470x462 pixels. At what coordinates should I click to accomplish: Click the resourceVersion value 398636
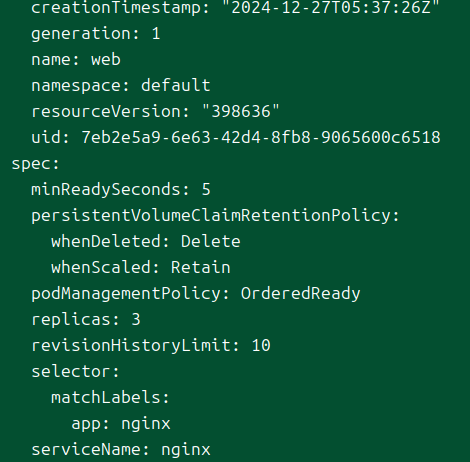tap(241, 111)
